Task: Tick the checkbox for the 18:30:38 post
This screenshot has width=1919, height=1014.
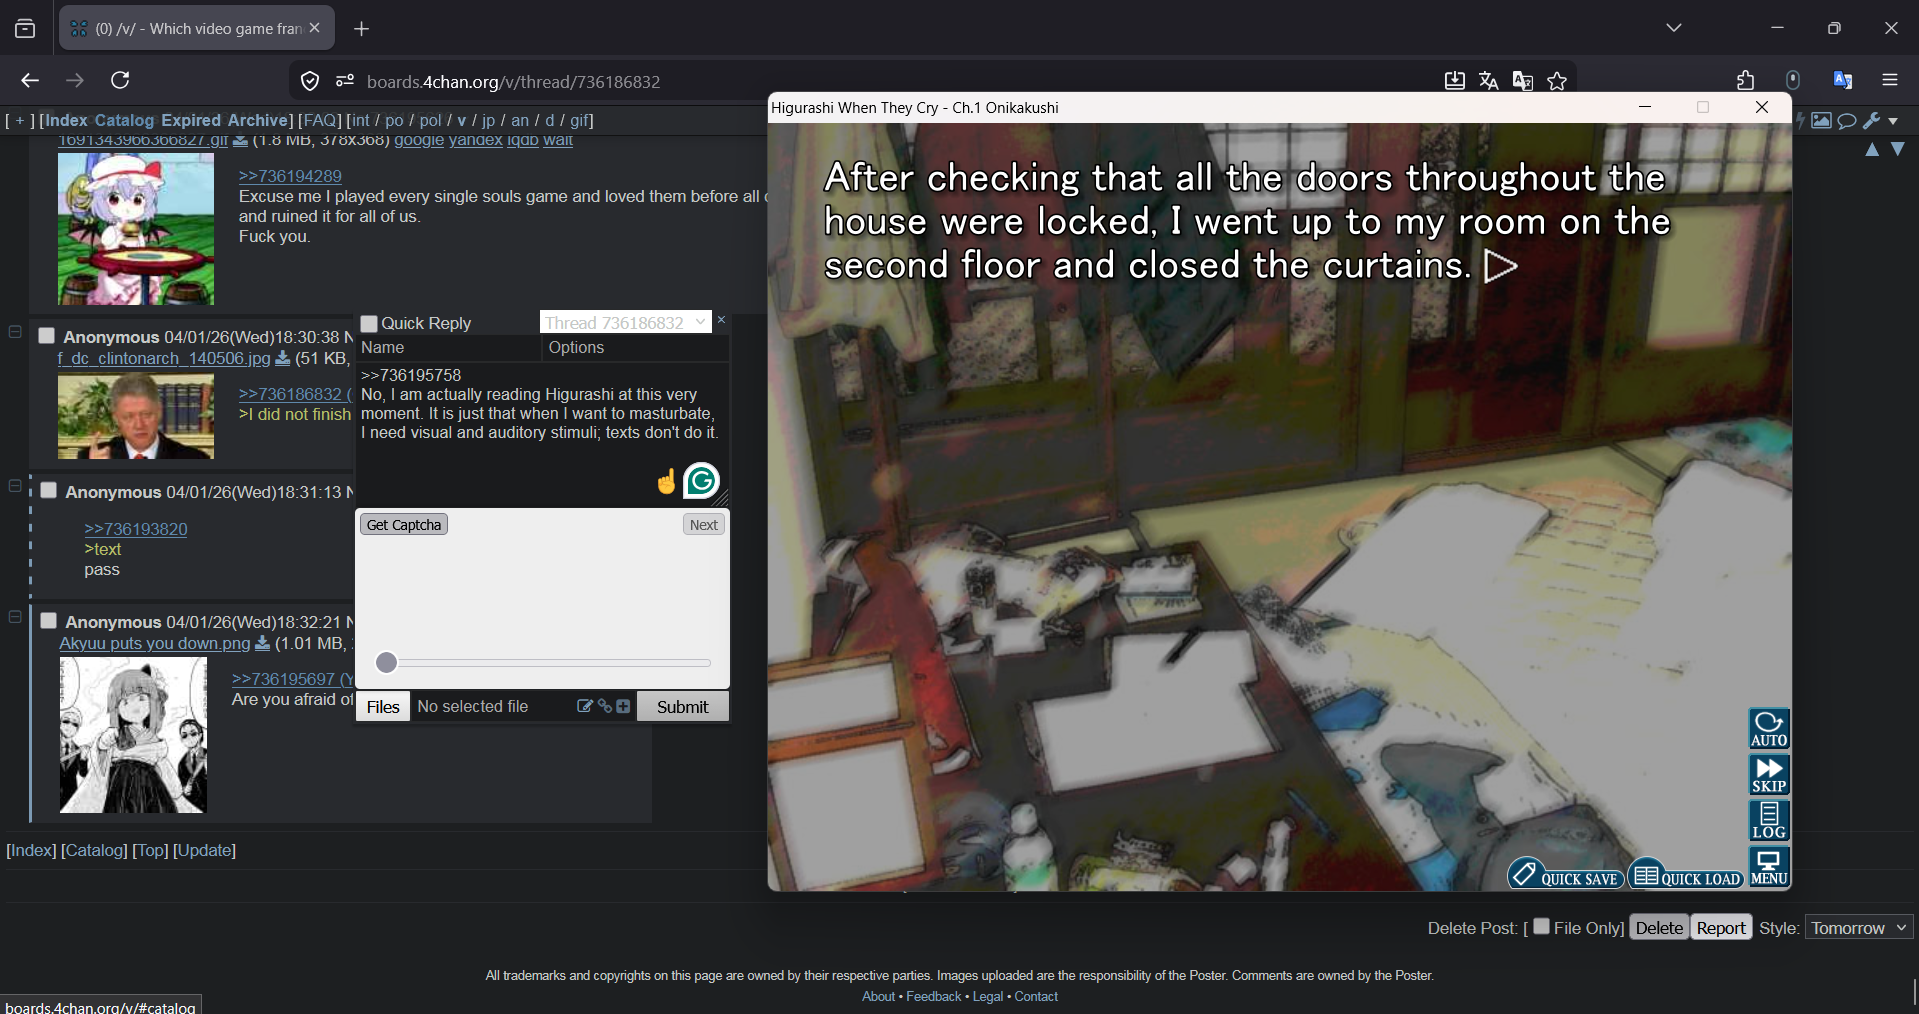Action: coord(46,335)
